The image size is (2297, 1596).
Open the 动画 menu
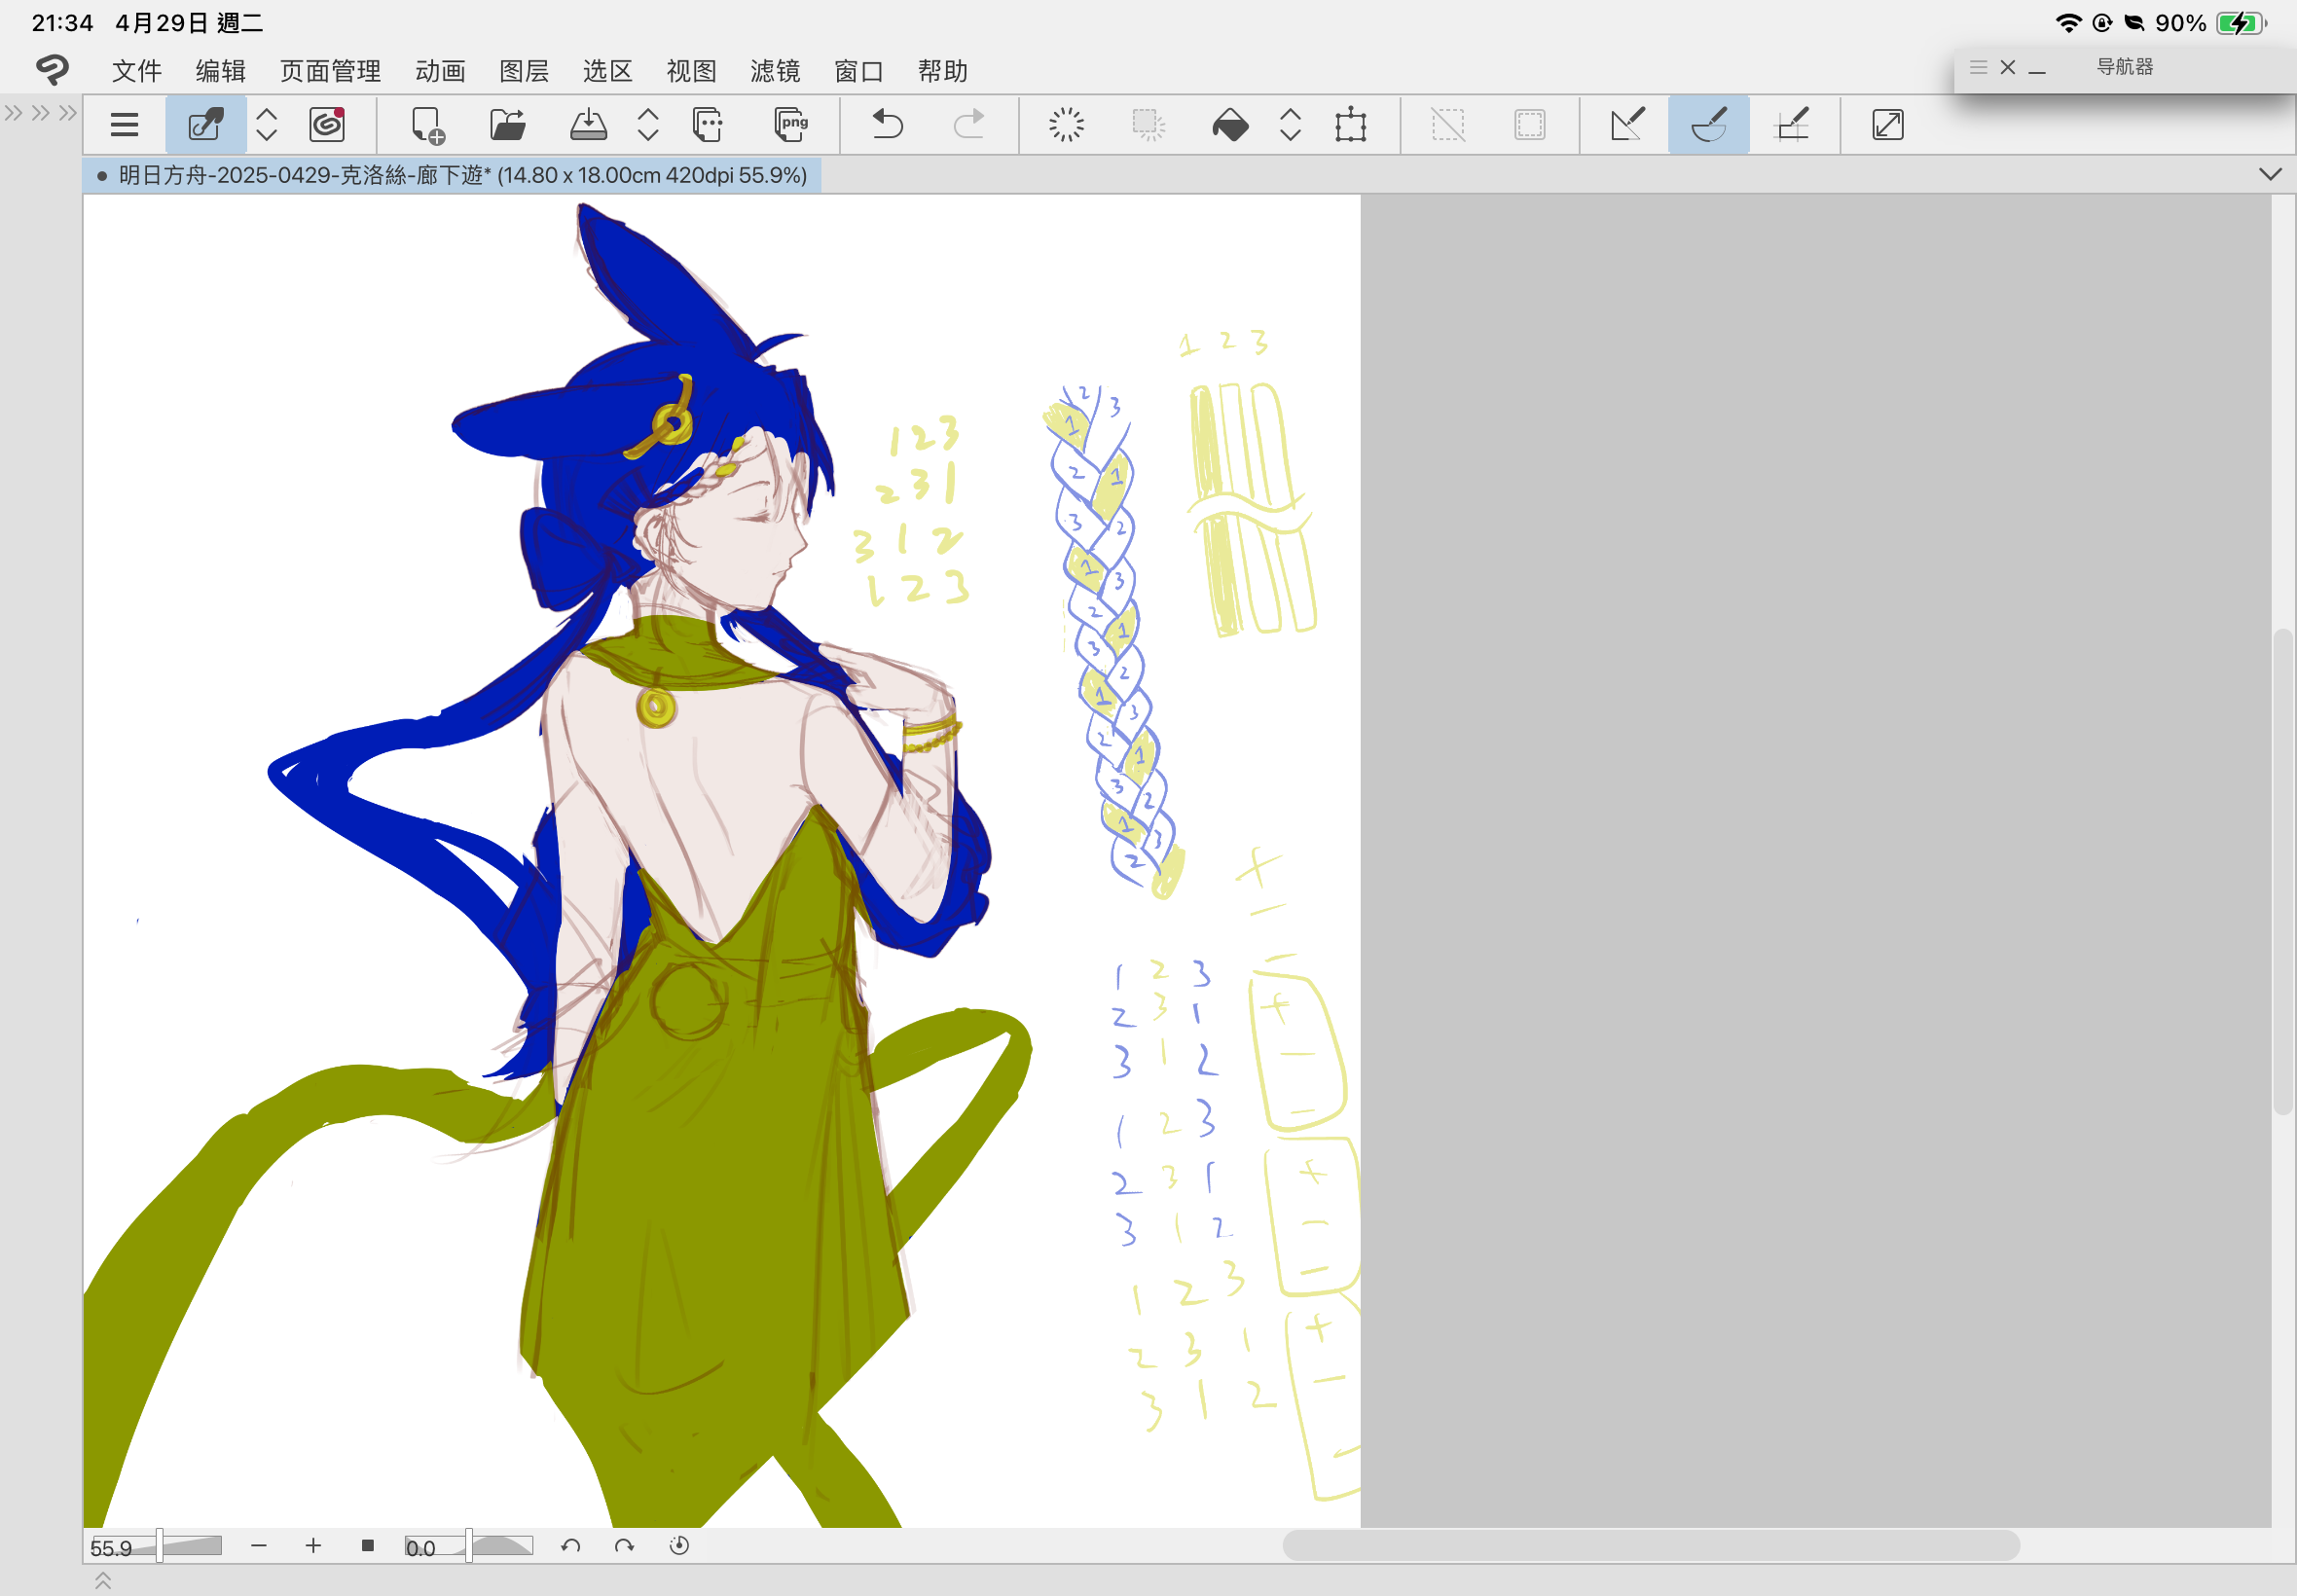[440, 71]
